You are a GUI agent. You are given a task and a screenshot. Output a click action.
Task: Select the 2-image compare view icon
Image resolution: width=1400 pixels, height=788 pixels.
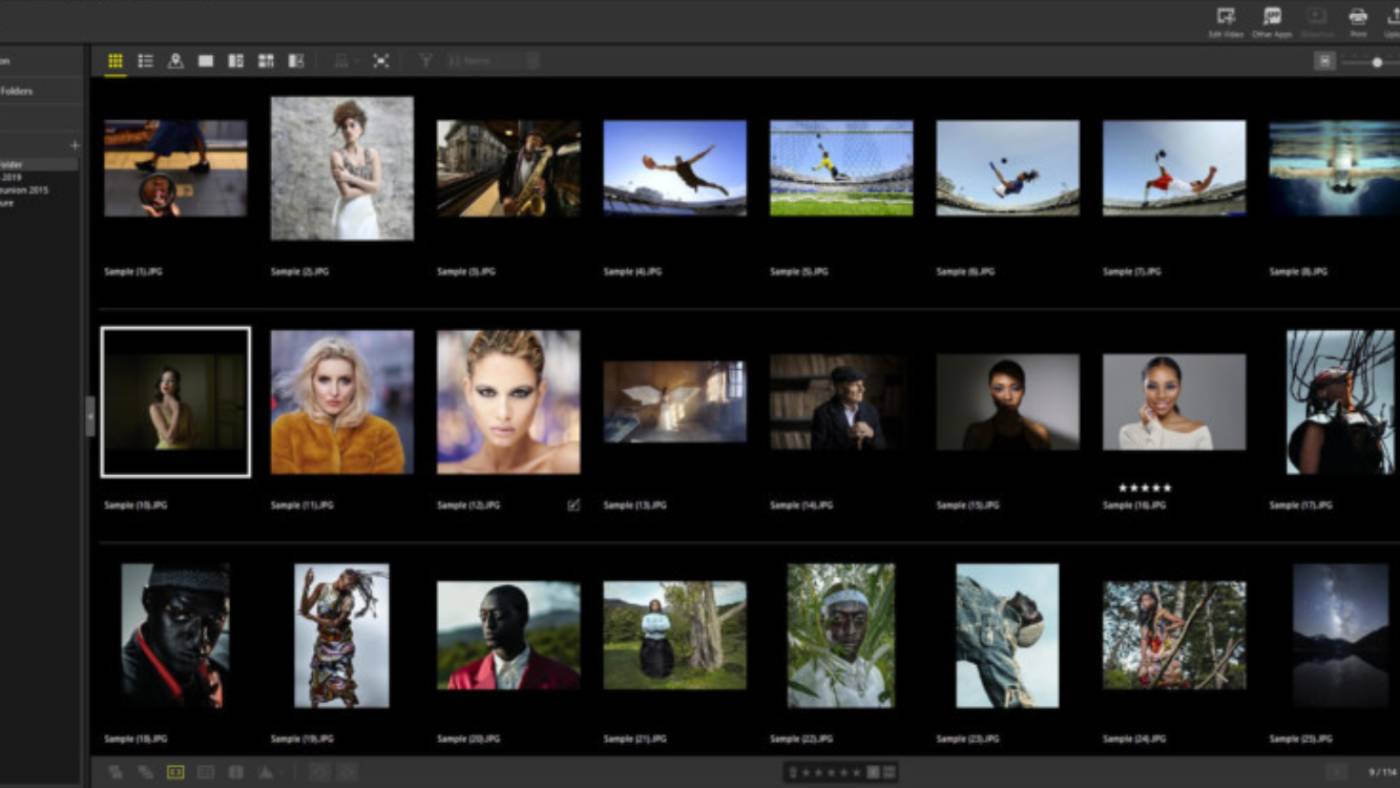236,61
